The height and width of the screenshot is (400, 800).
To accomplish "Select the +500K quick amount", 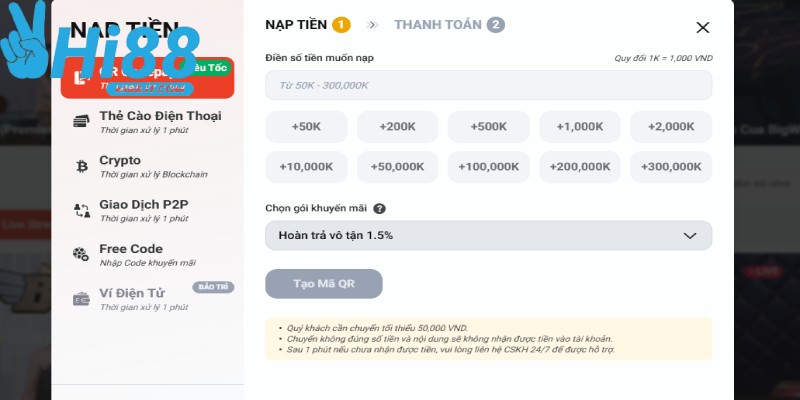I will 488,127.
